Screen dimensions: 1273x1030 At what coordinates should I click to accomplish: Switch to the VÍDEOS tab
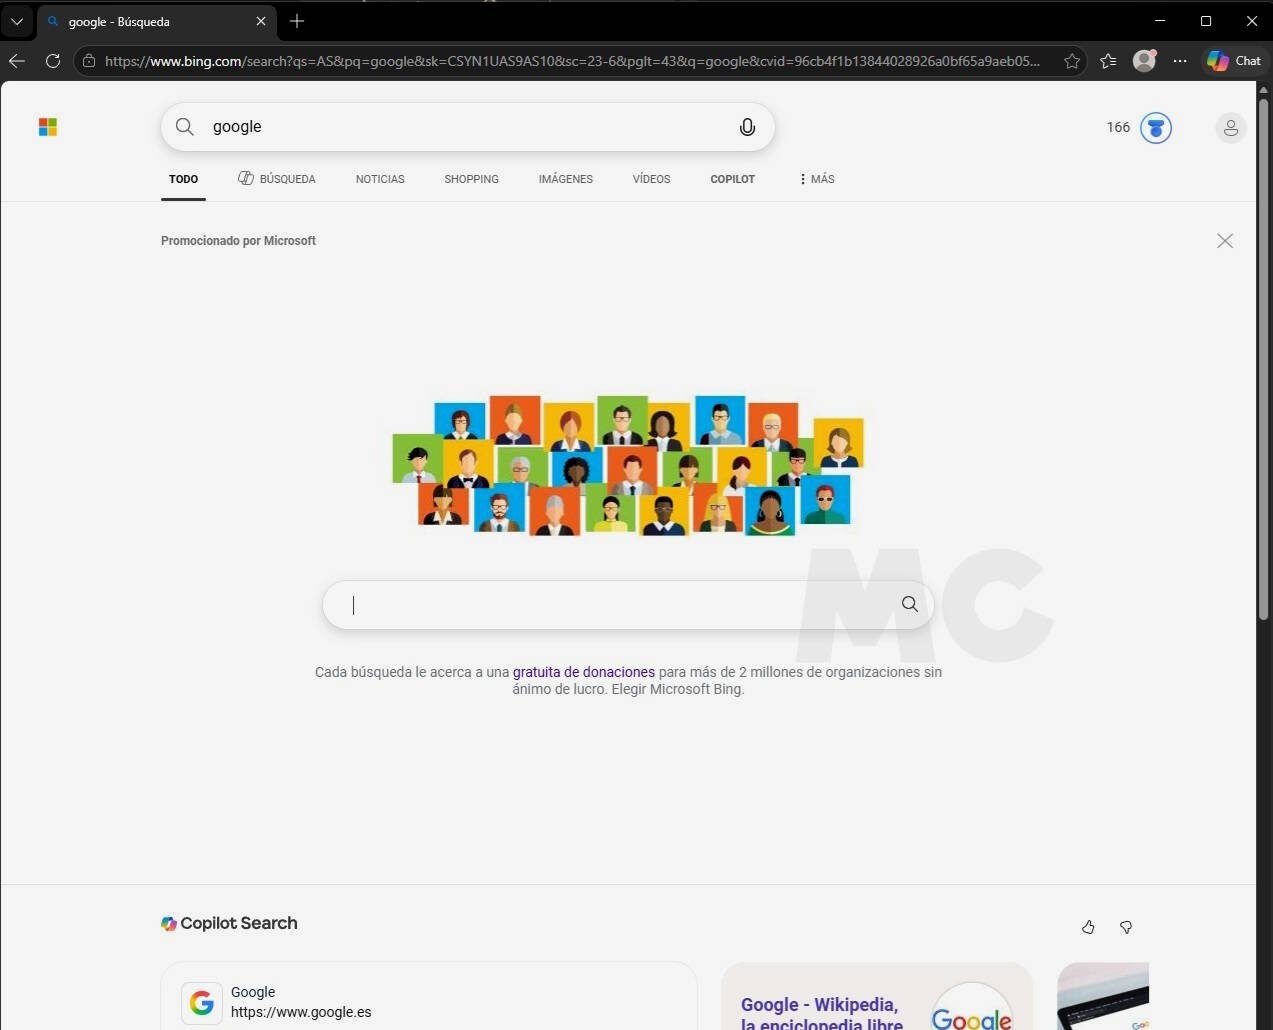[651, 179]
